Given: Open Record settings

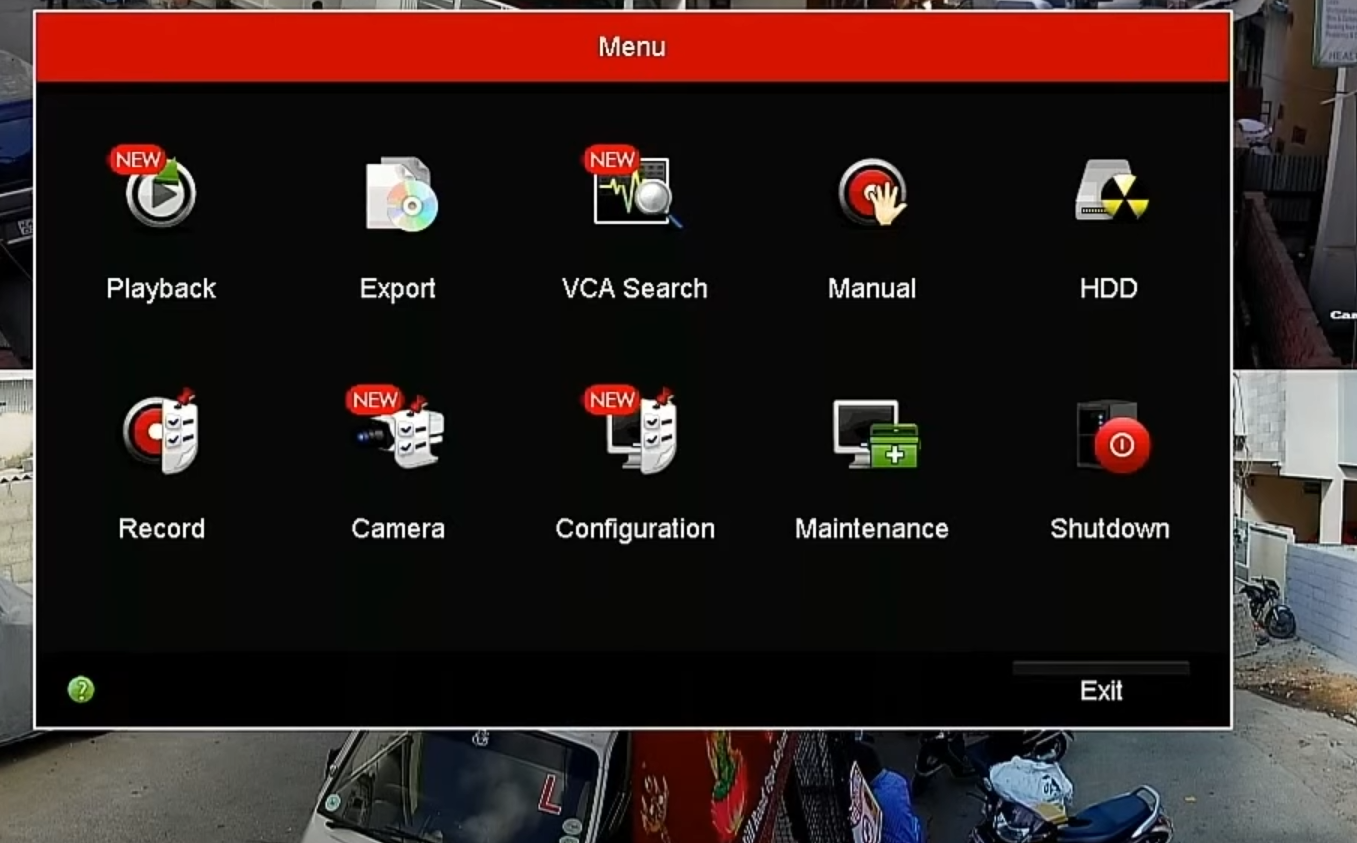Looking at the screenshot, I should (160, 433).
